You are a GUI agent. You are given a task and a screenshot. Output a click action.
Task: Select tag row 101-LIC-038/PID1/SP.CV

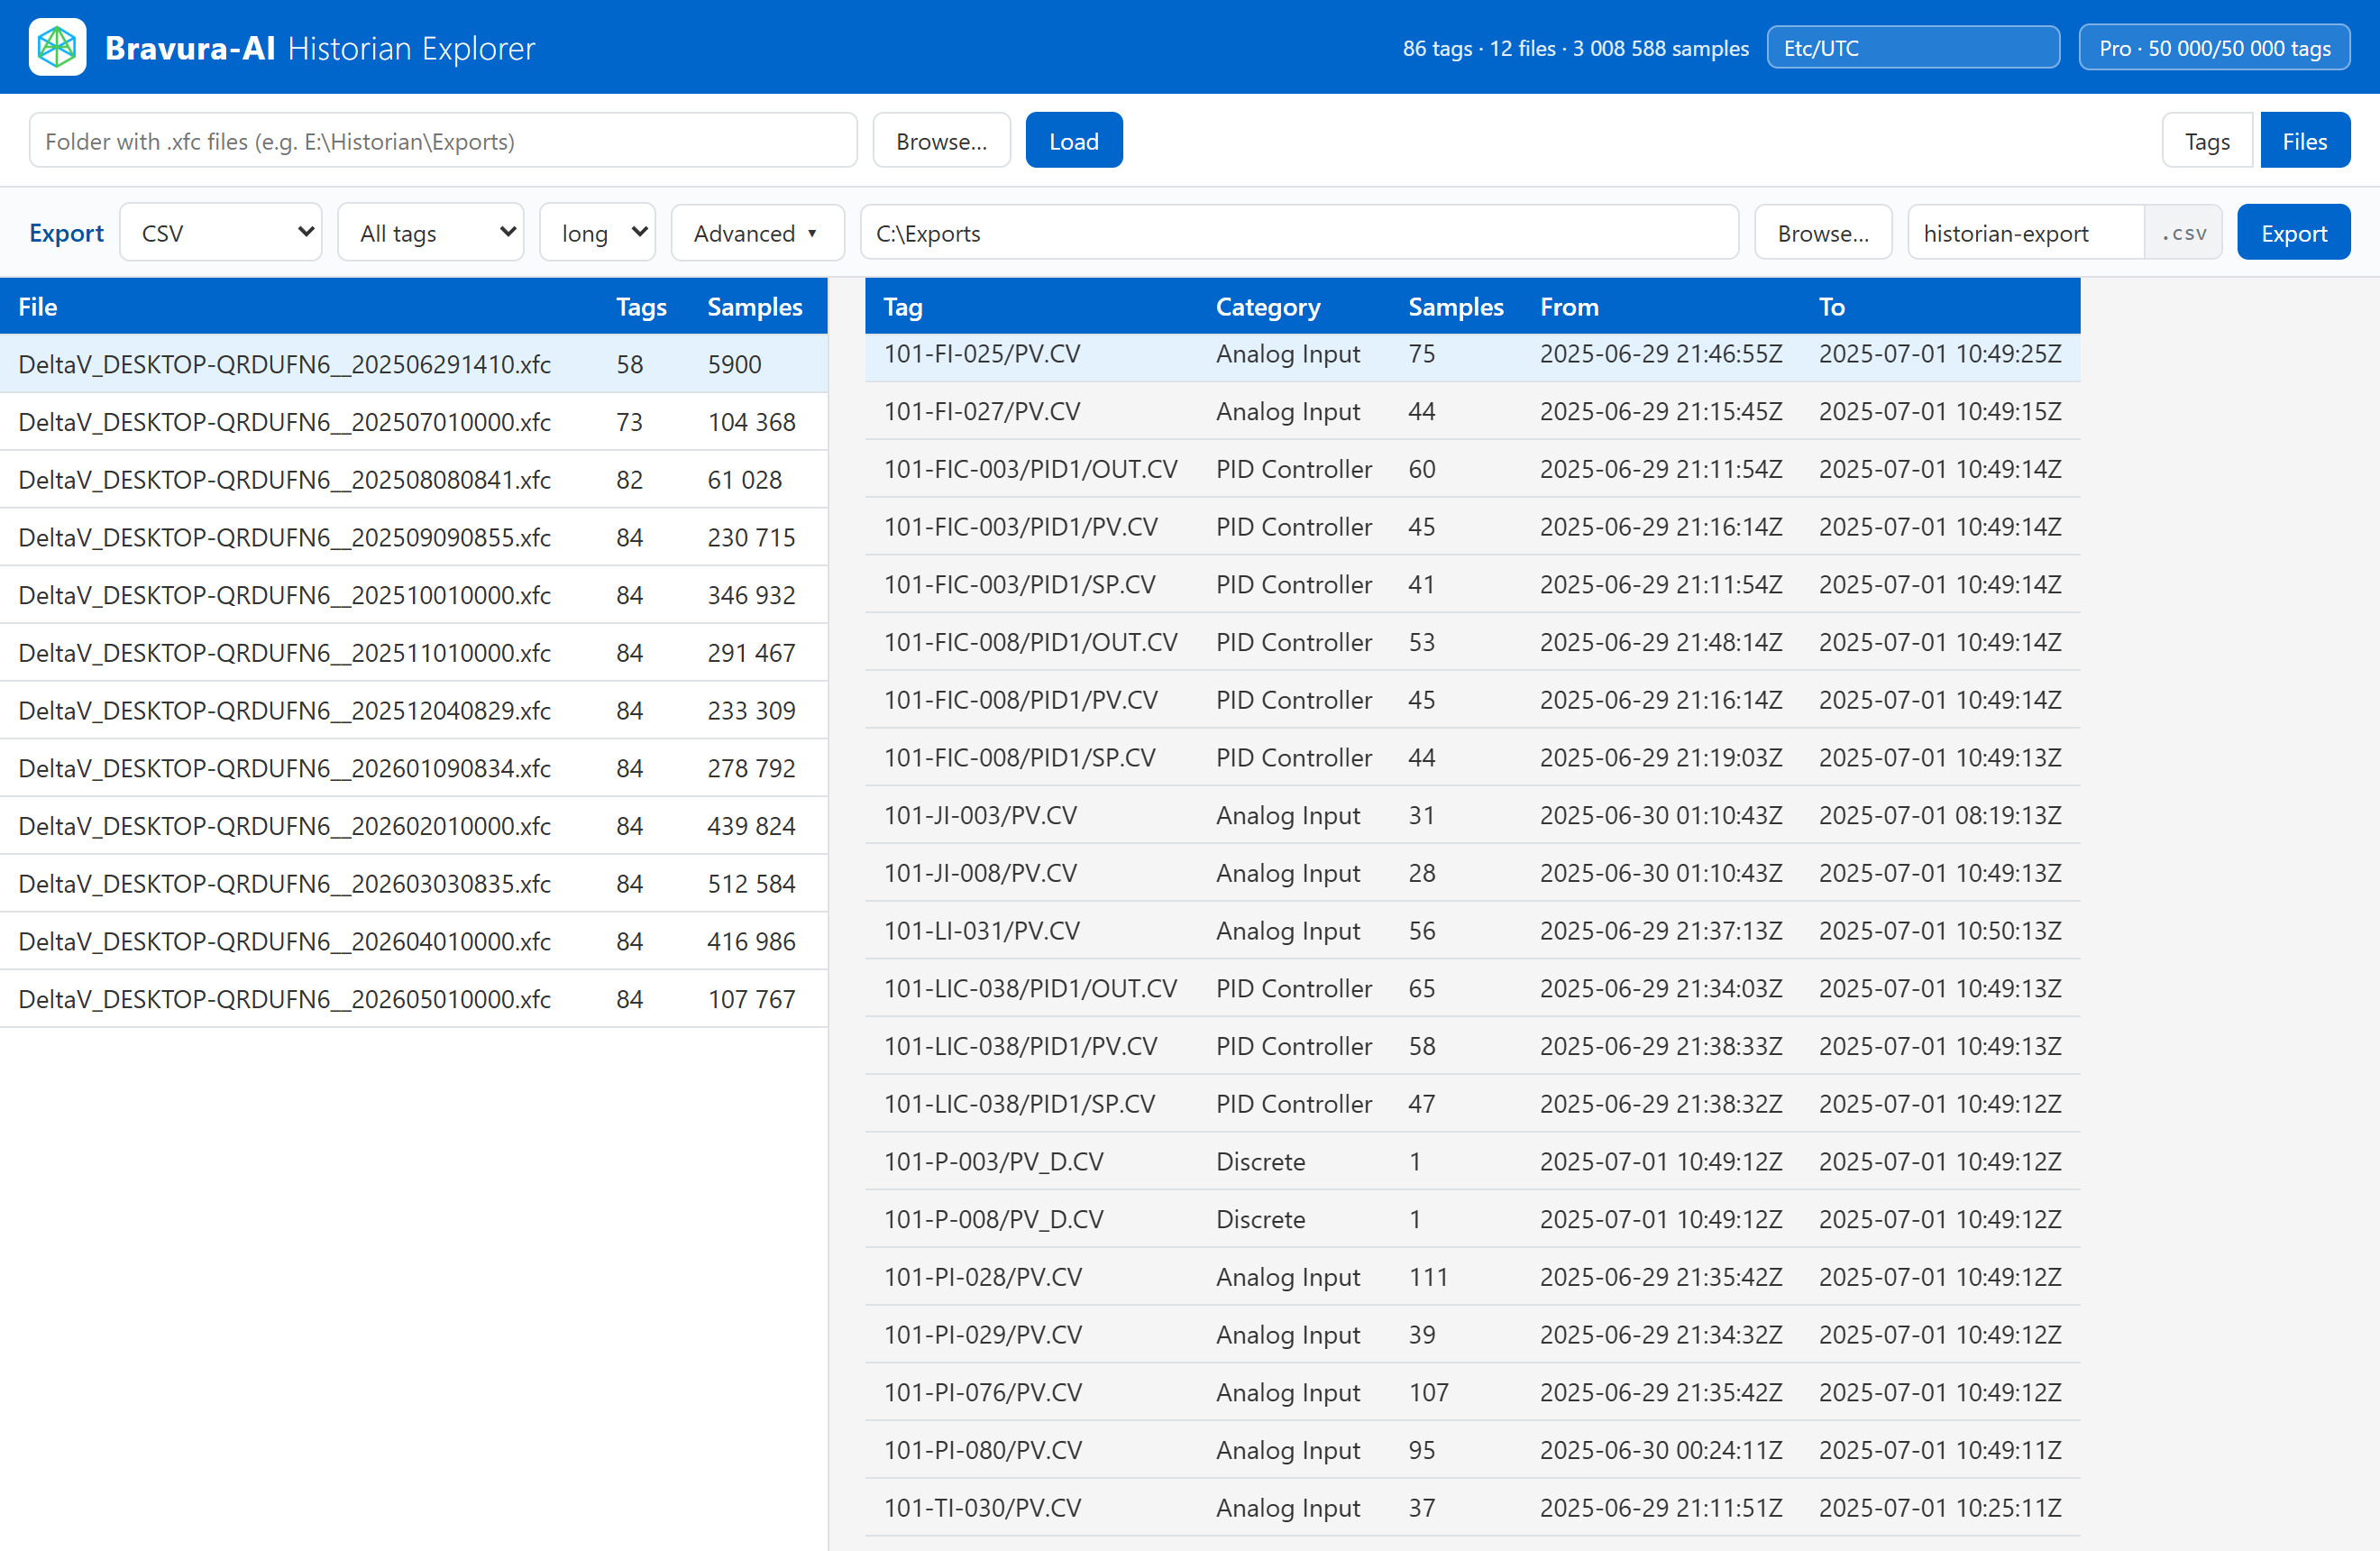point(1472,1104)
